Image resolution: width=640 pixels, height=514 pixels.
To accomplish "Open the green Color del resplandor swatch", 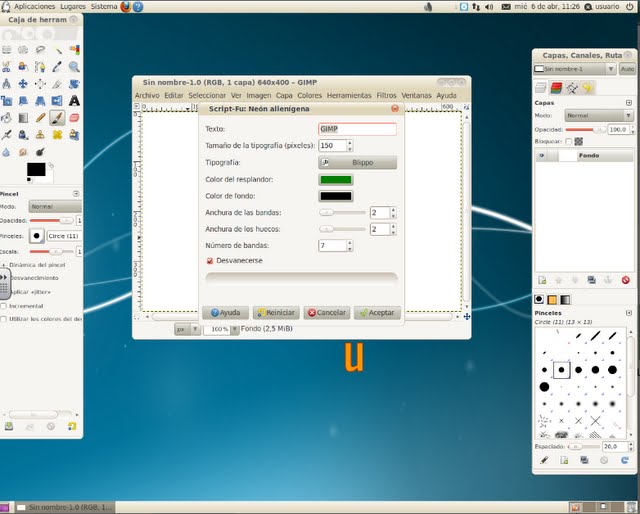I will click(x=336, y=180).
